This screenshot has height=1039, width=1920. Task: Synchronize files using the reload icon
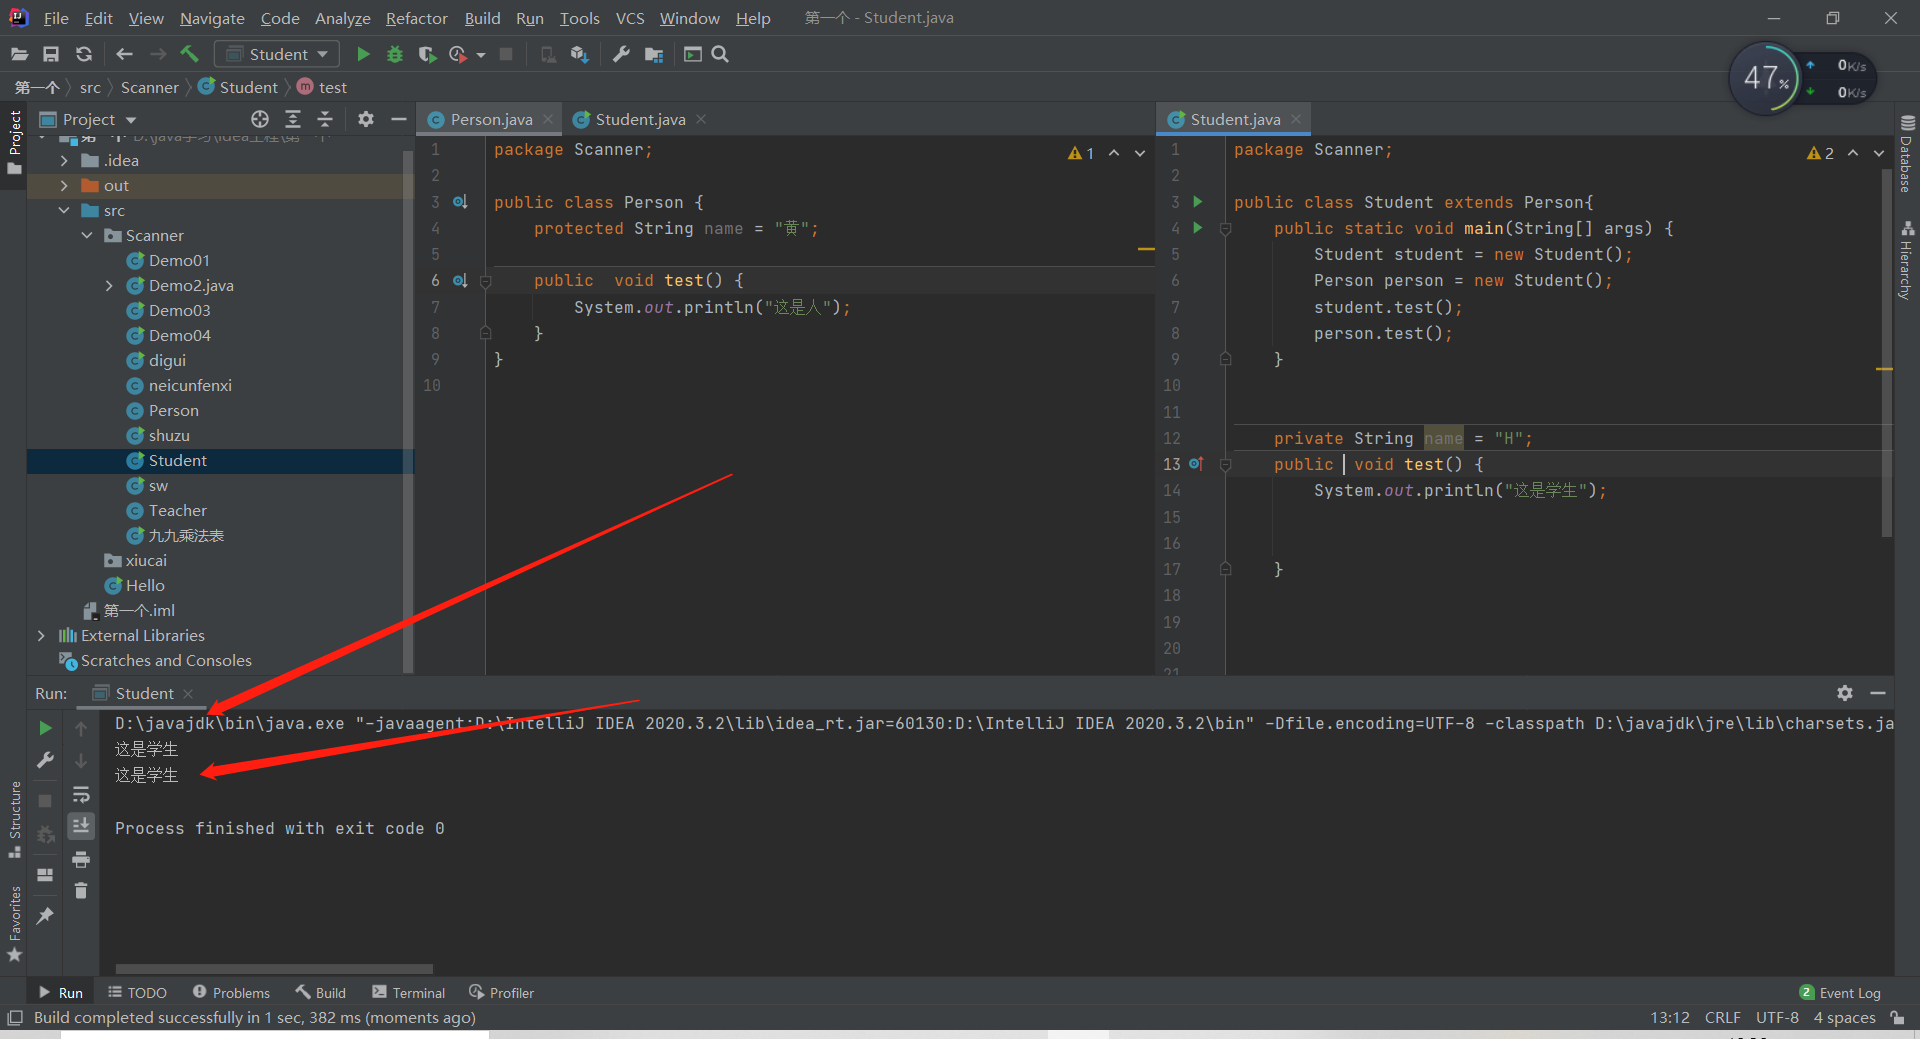pos(84,54)
